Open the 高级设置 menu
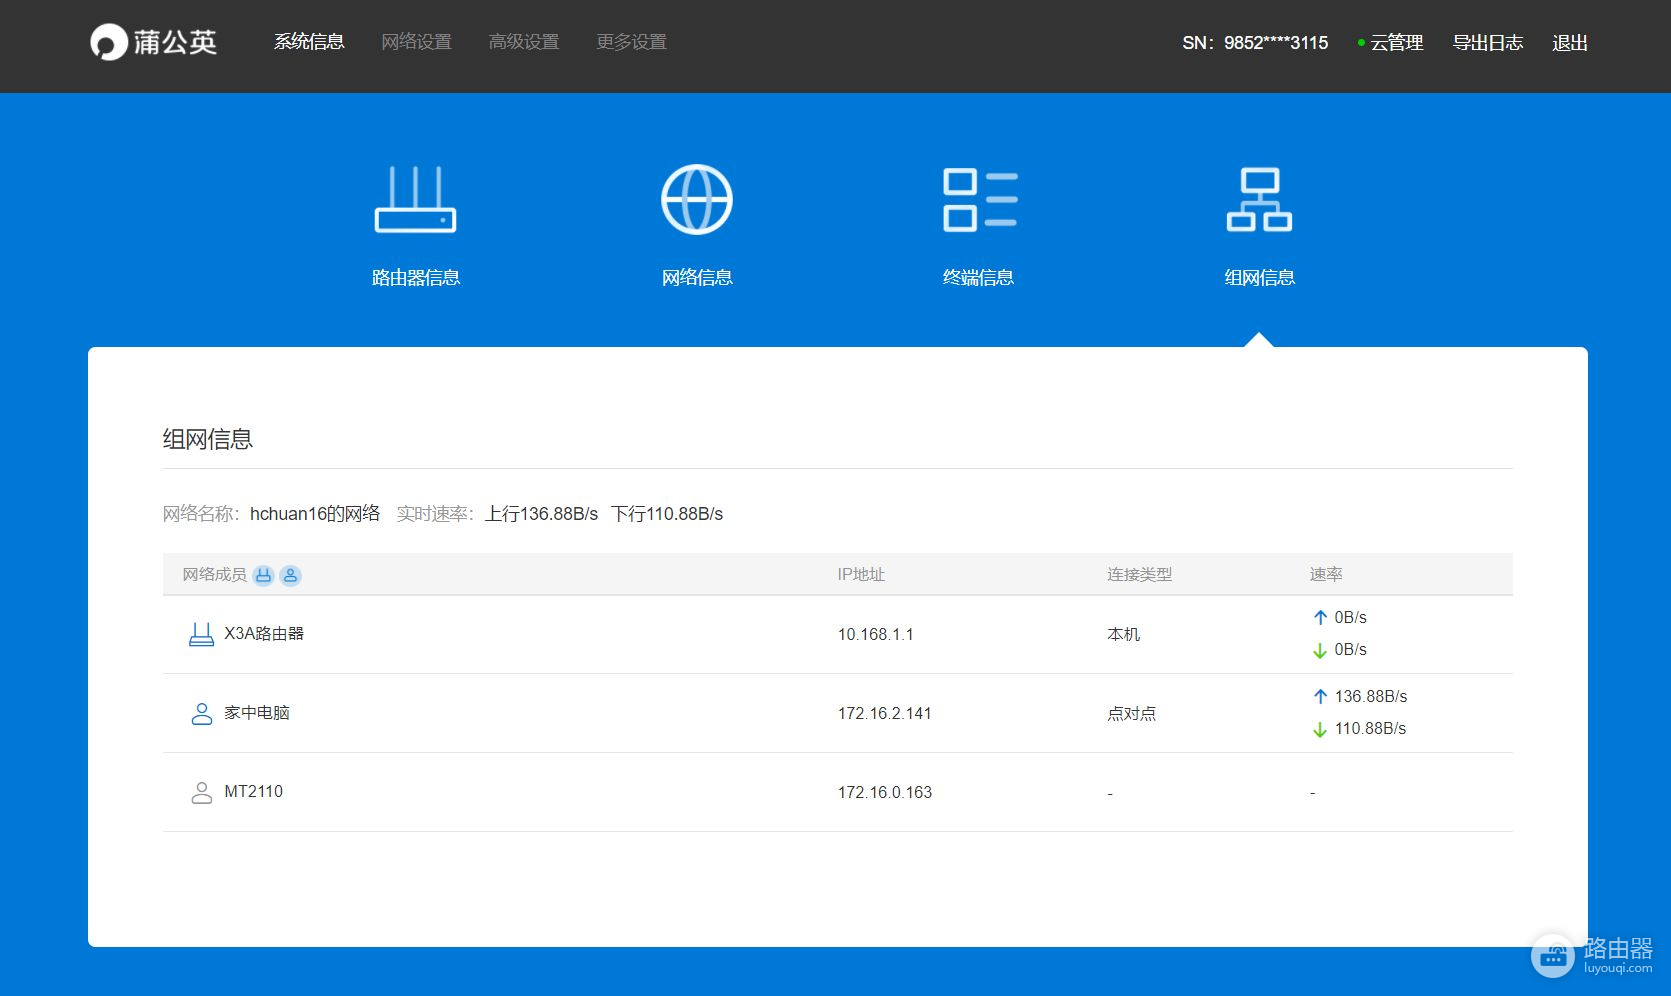Viewport: 1671px width, 996px height. coord(524,42)
